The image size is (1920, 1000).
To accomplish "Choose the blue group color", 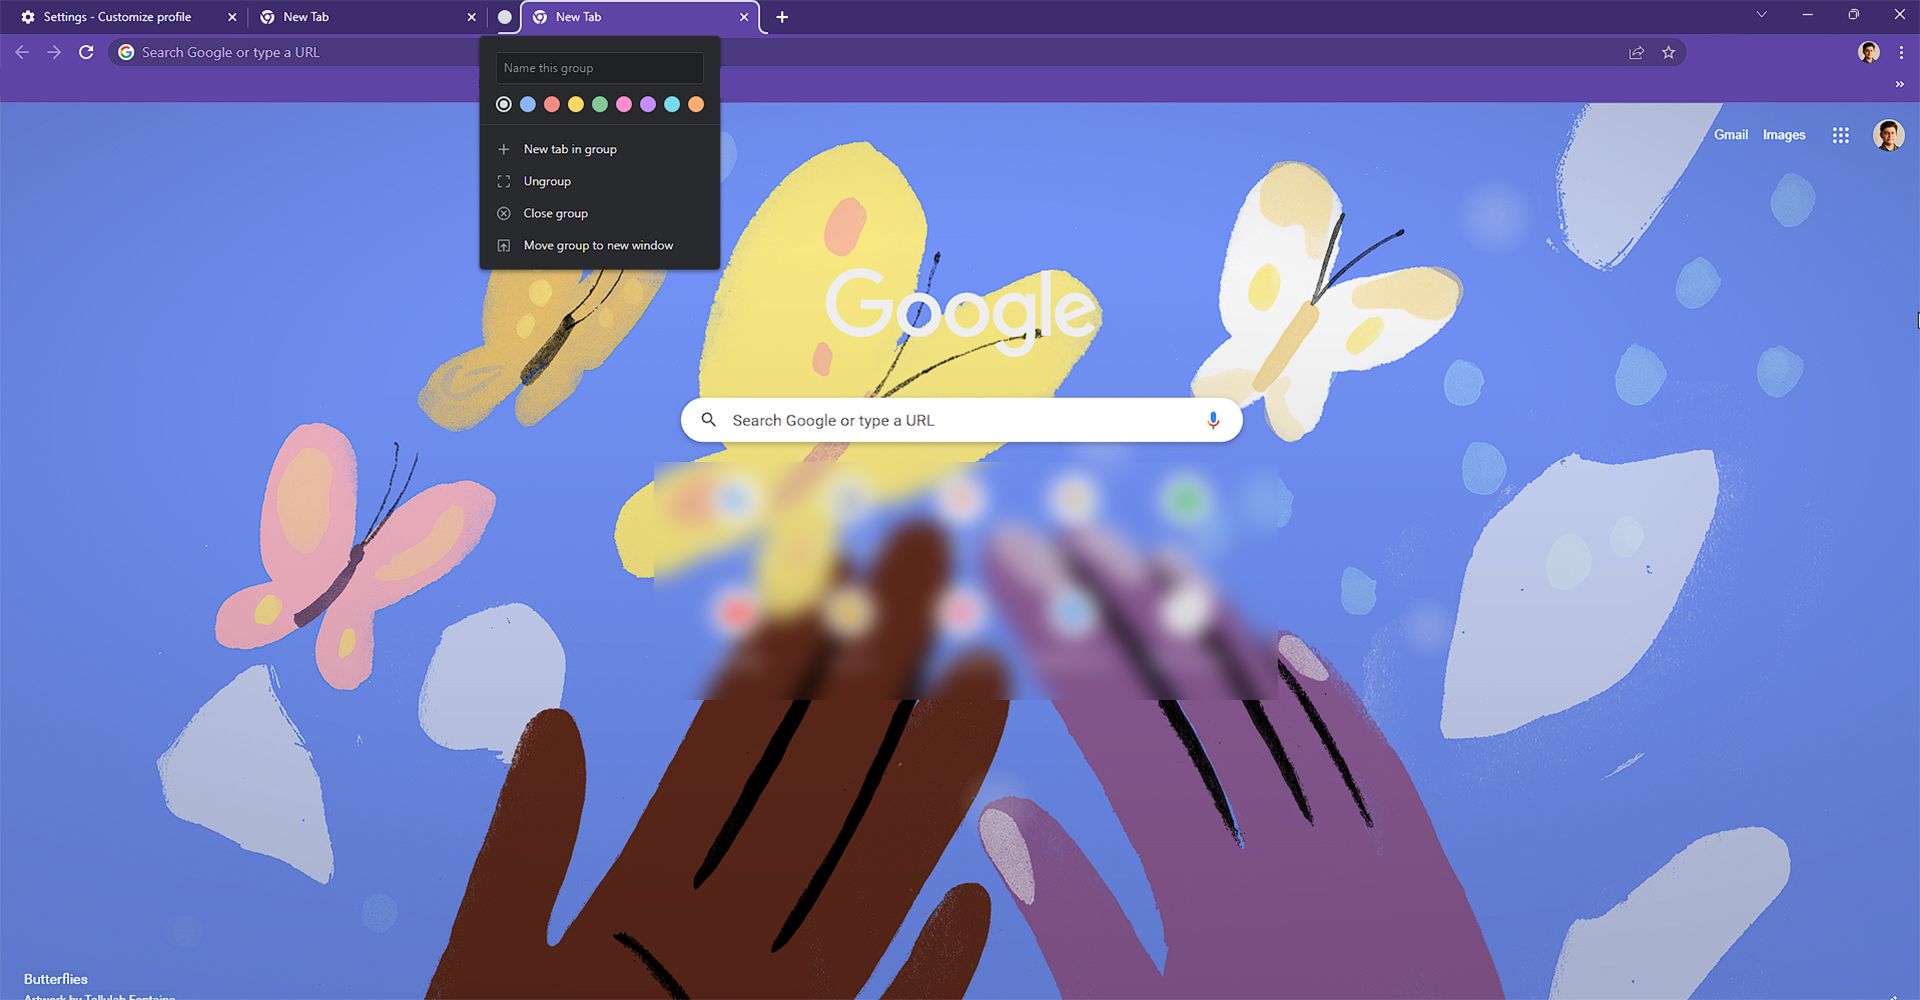I will 528,104.
